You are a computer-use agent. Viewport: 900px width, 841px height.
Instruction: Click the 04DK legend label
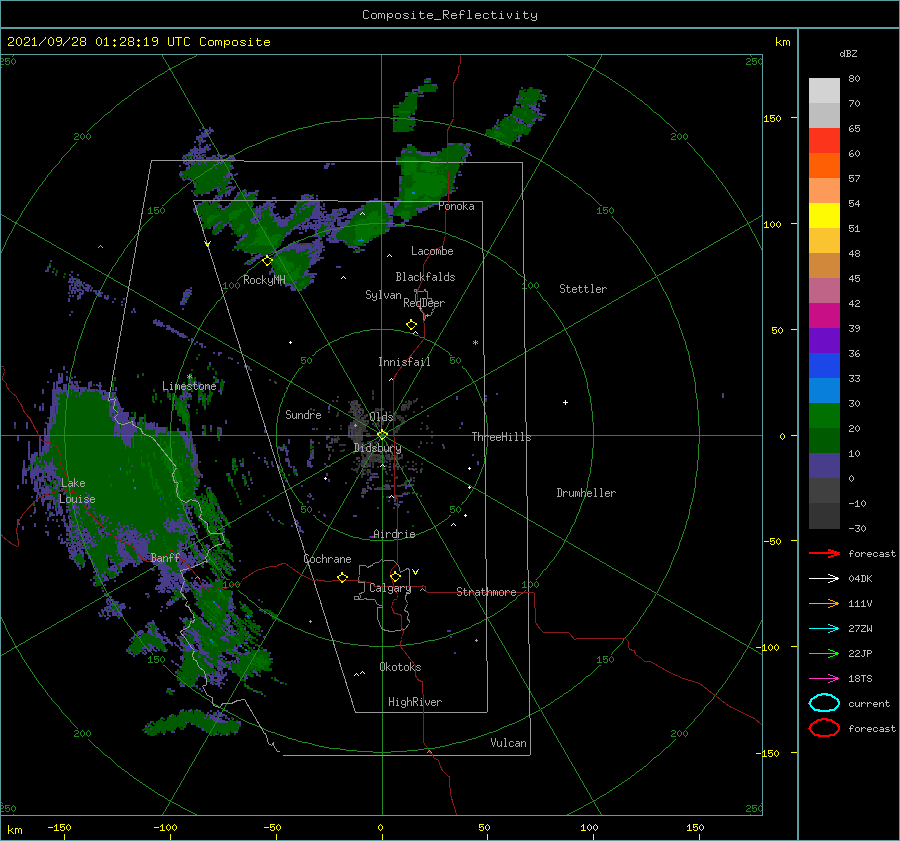[x=860, y=578]
